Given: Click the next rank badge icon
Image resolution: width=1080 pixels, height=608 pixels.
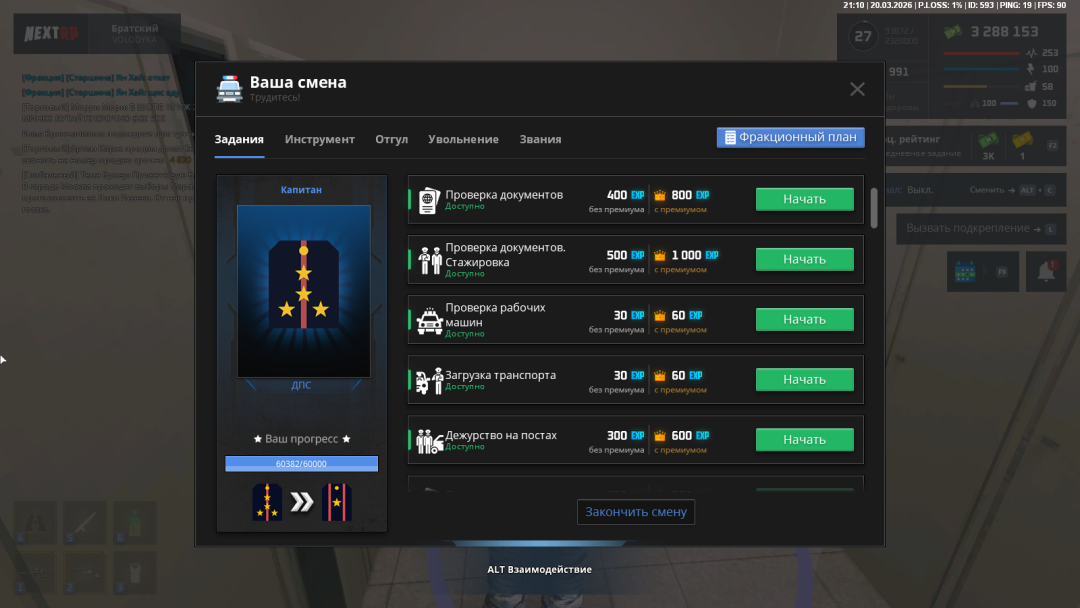Looking at the screenshot, I should (x=337, y=502).
